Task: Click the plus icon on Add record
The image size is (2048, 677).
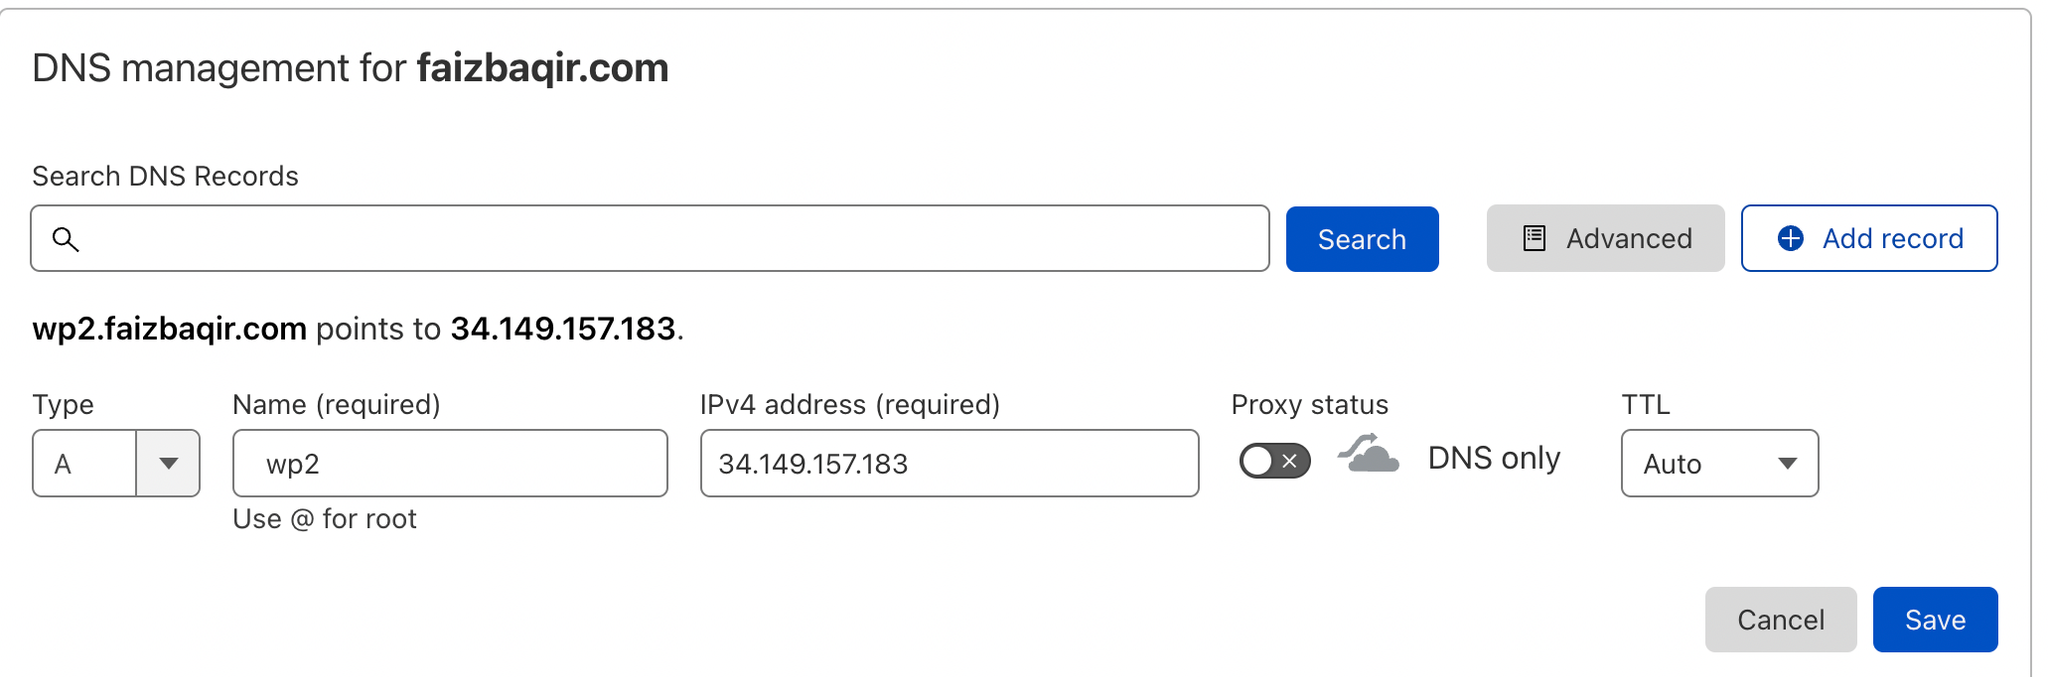Action: pyautogui.click(x=1790, y=238)
